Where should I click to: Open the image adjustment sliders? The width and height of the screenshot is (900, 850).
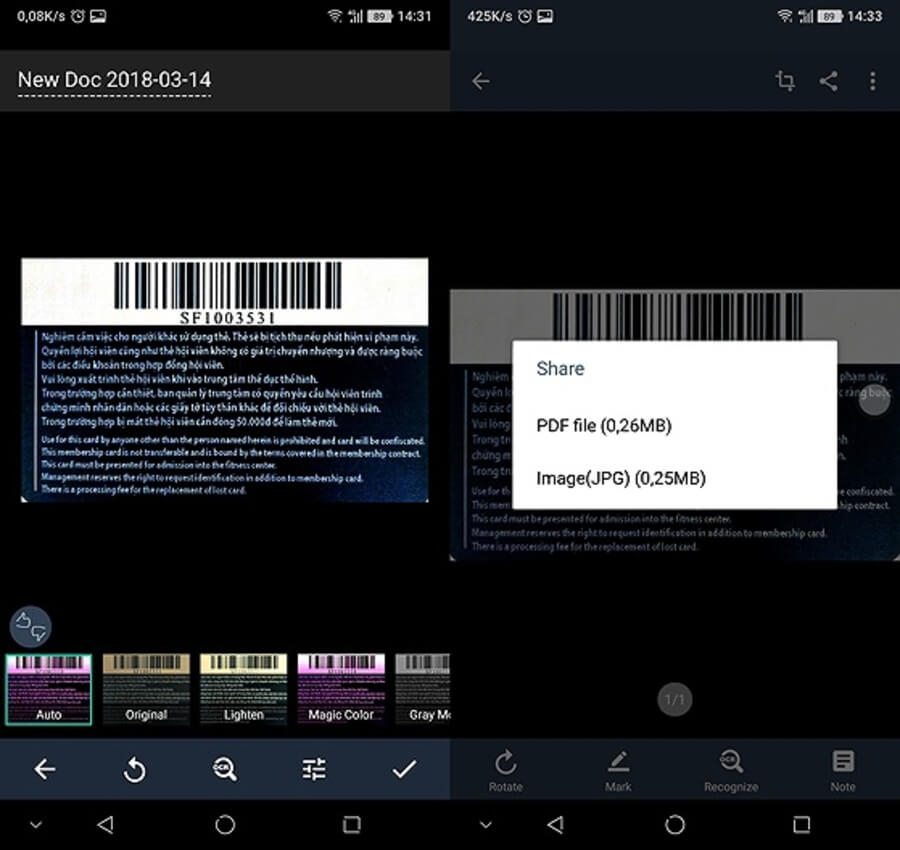(x=312, y=769)
